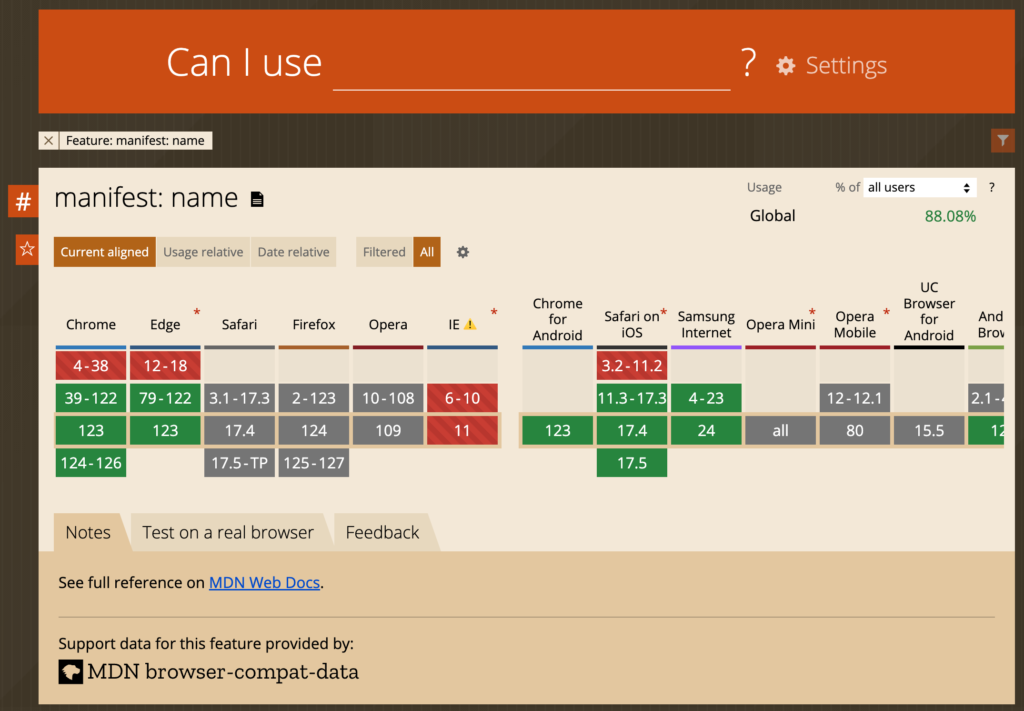The height and width of the screenshot is (711, 1024).
Task: Click the usage help question mark
Action: [991, 187]
